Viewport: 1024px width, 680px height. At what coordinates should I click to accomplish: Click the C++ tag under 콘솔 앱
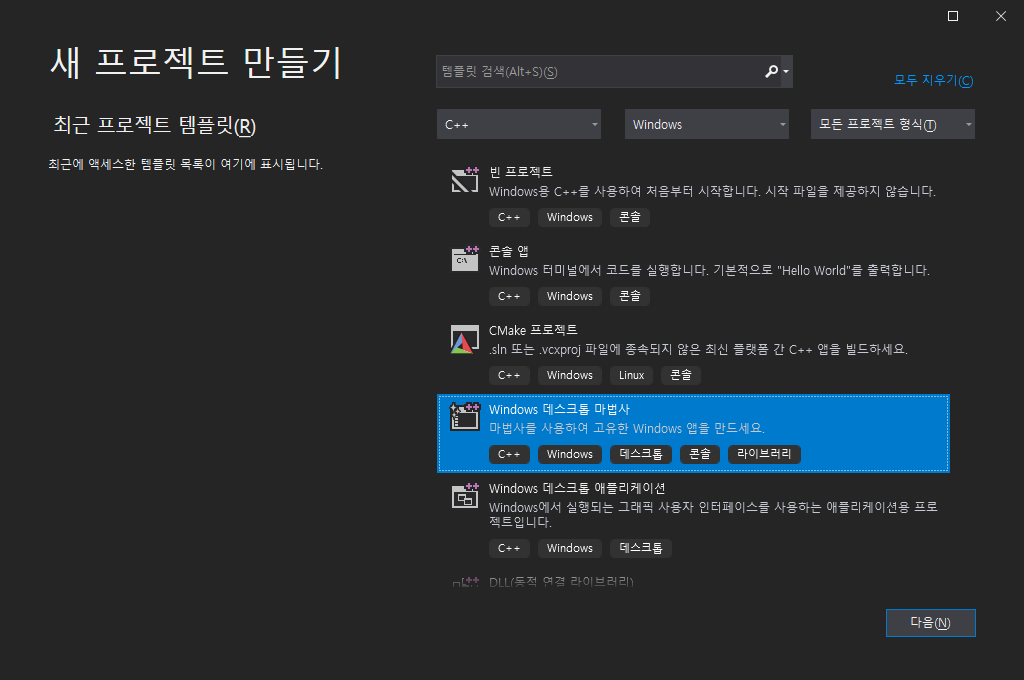tap(509, 297)
